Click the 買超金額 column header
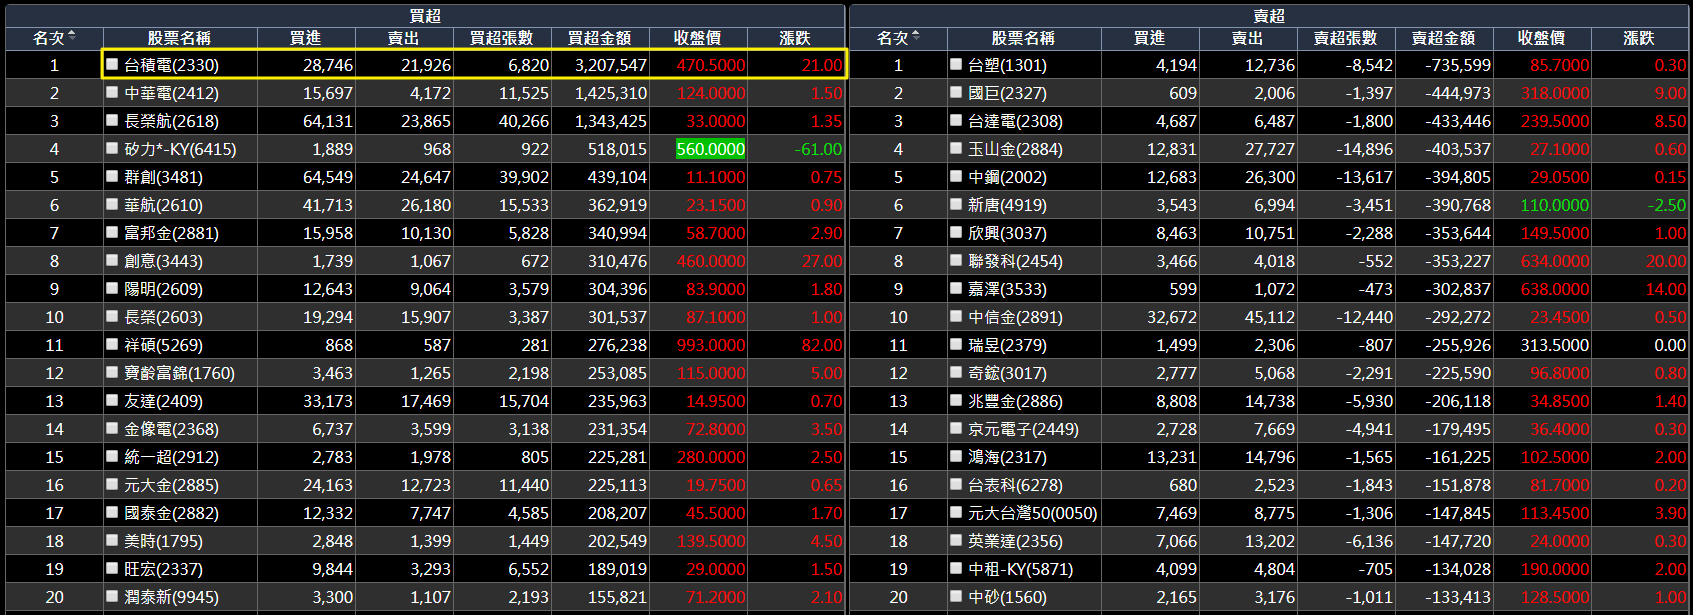The height and width of the screenshot is (615, 1693). point(600,38)
